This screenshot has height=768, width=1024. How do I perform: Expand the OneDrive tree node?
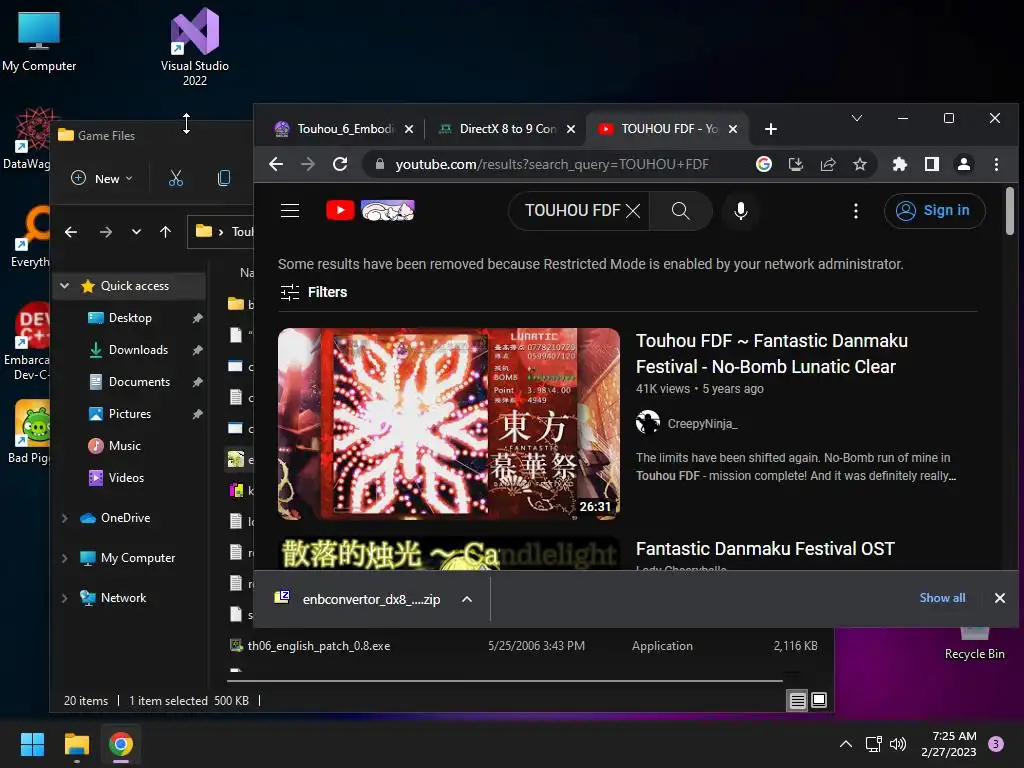[x=64, y=518]
